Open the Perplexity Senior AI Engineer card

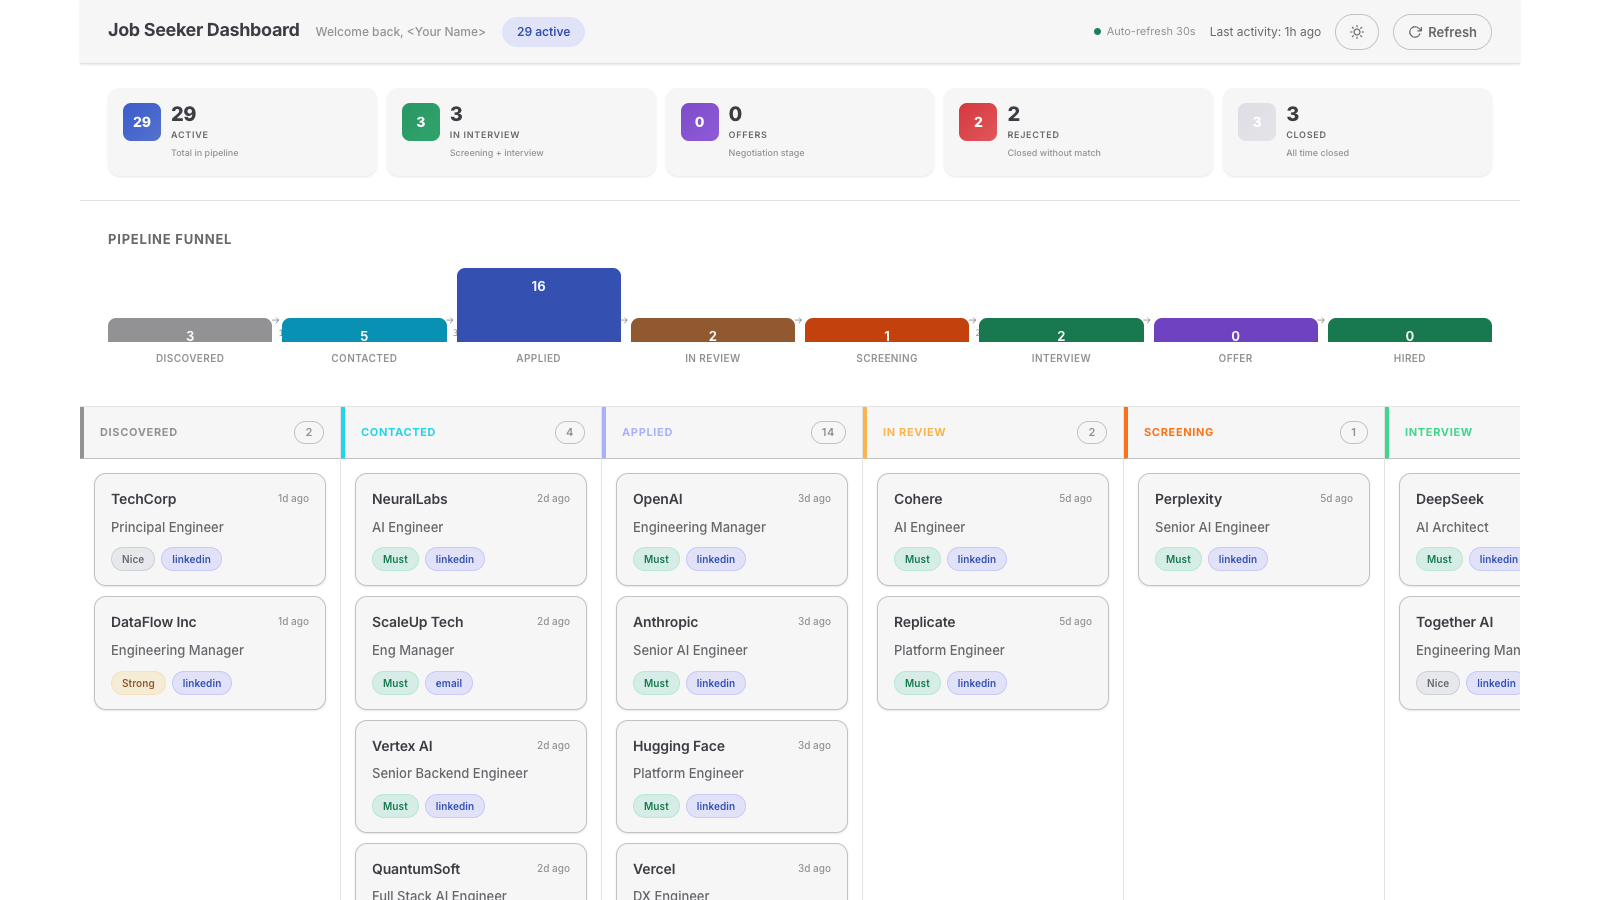point(1254,529)
